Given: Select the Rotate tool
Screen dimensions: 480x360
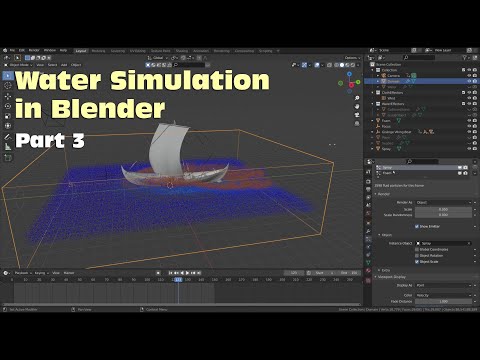Looking at the screenshot, I should tap(8, 106).
